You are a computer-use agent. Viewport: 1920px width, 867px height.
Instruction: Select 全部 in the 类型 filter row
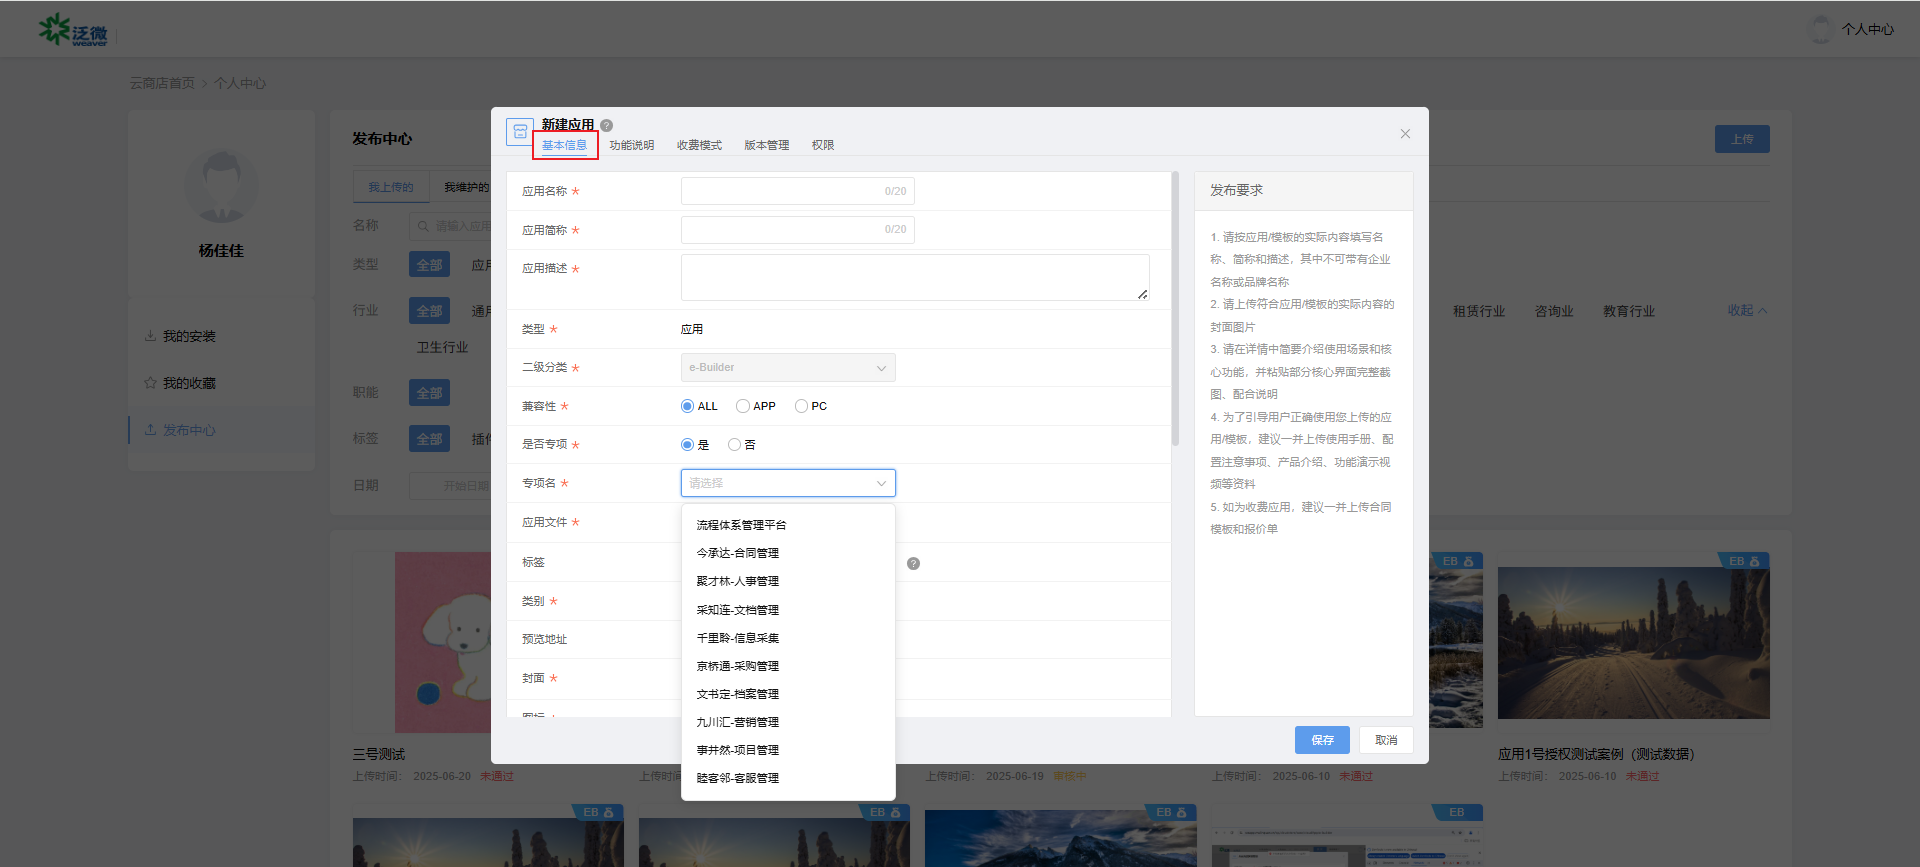click(429, 264)
